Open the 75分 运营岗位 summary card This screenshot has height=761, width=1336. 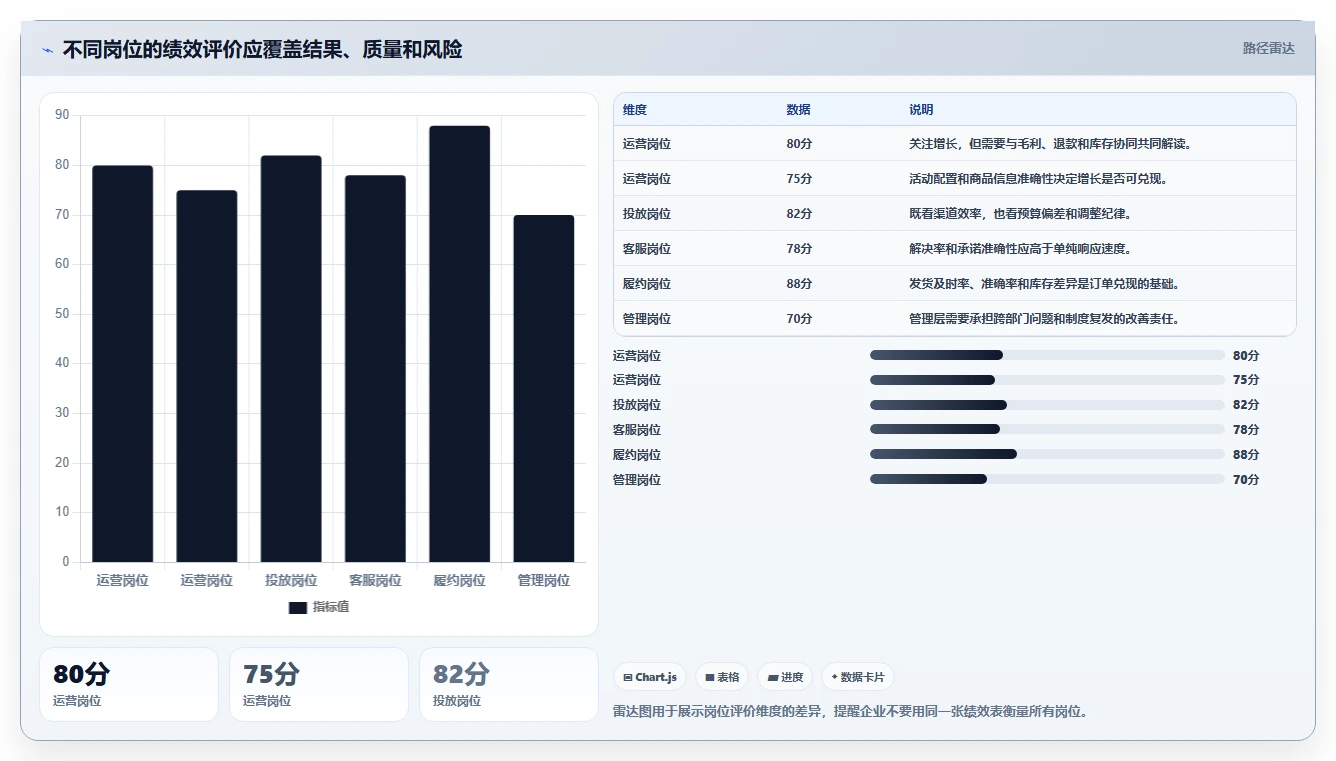click(x=319, y=685)
